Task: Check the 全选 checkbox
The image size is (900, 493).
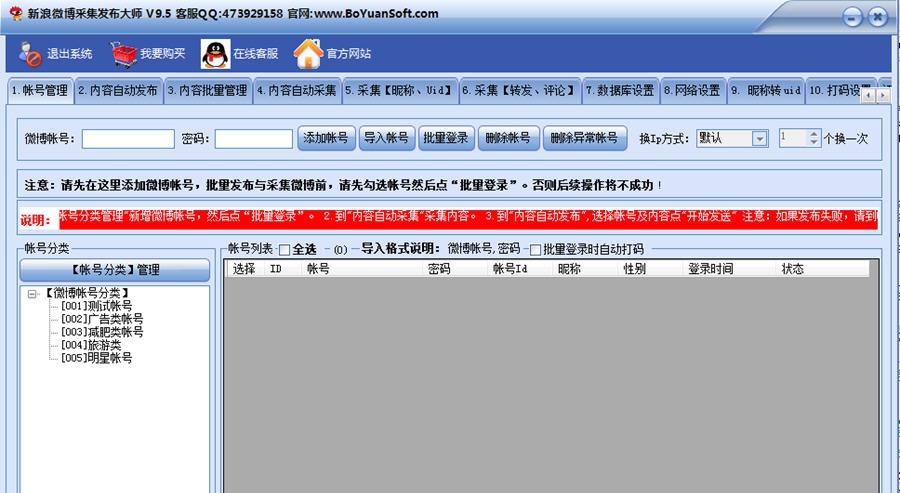Action: coord(284,250)
